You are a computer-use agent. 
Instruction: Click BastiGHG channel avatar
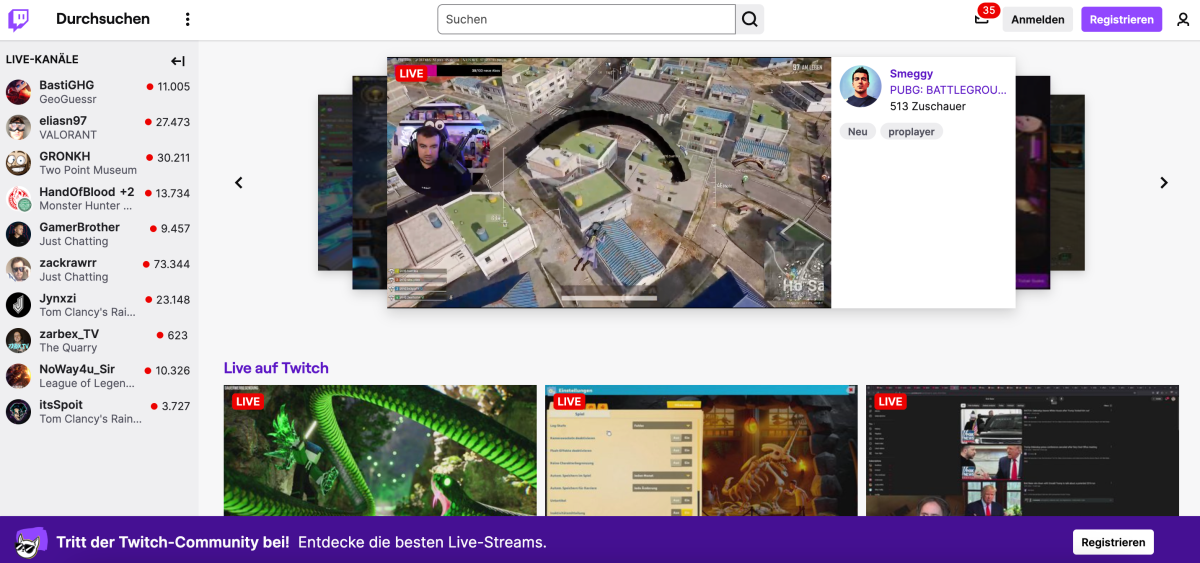point(18,92)
